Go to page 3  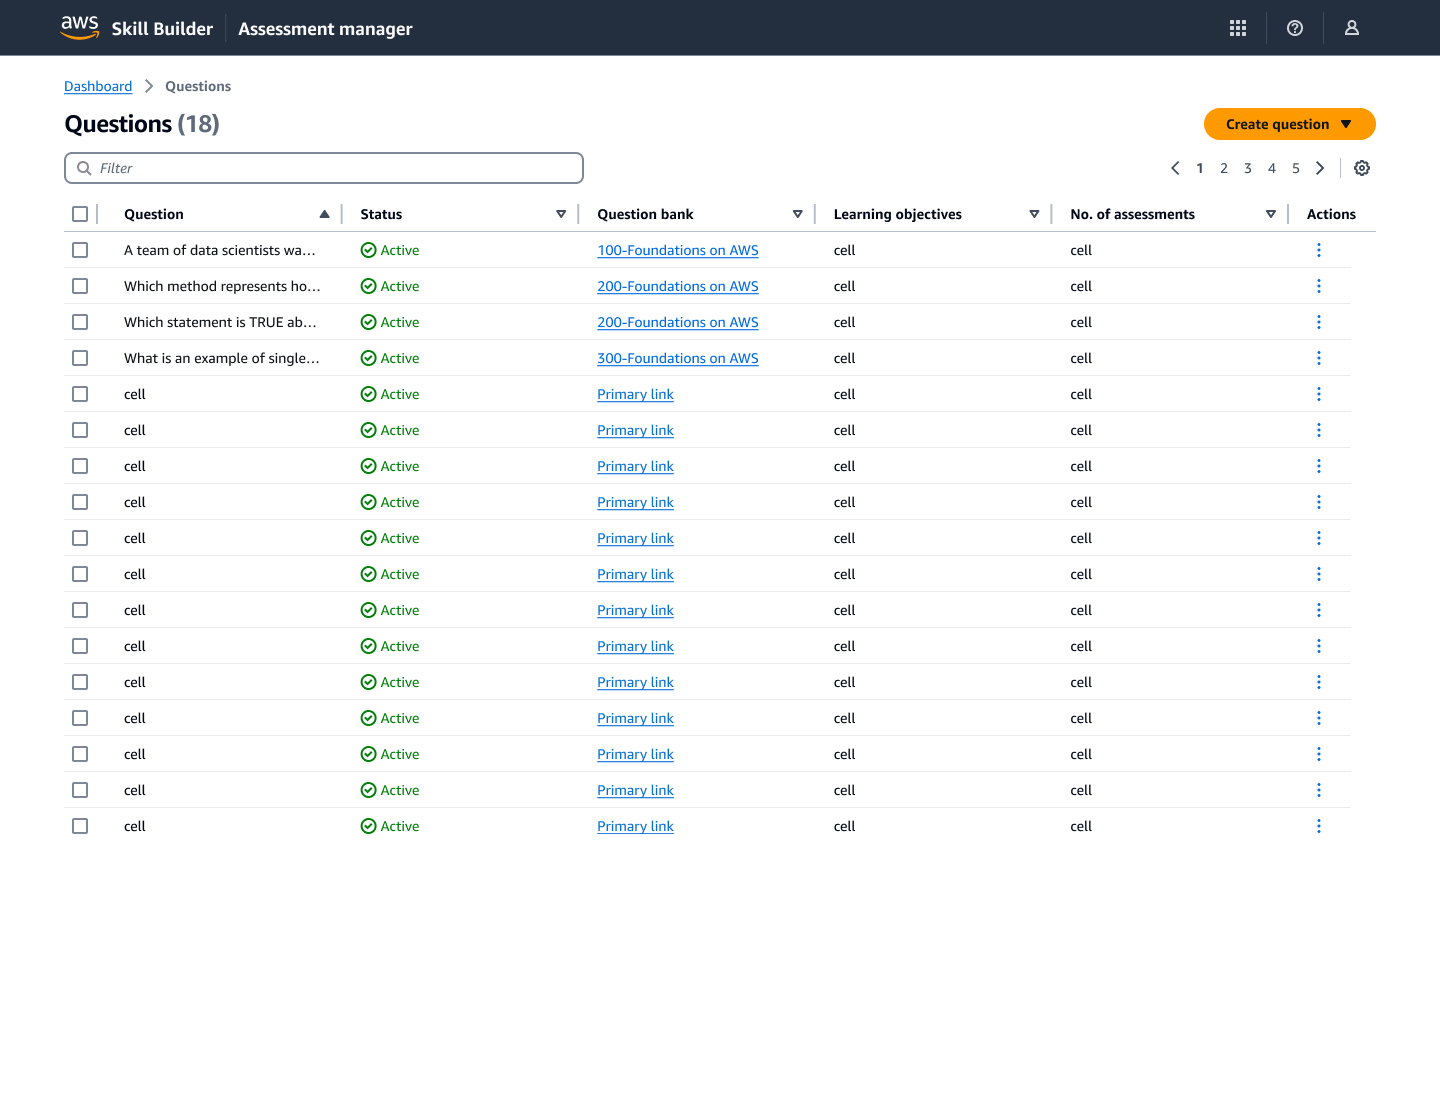click(x=1248, y=168)
